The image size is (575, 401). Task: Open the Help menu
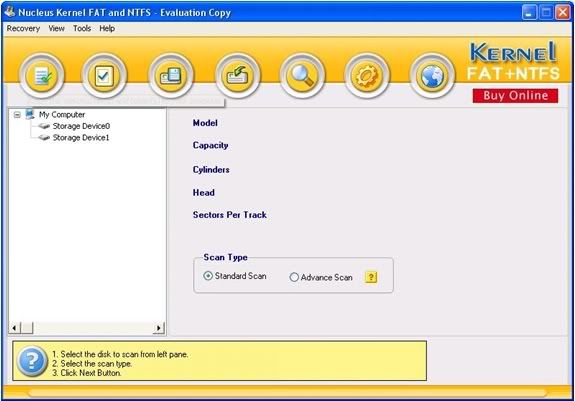point(107,28)
